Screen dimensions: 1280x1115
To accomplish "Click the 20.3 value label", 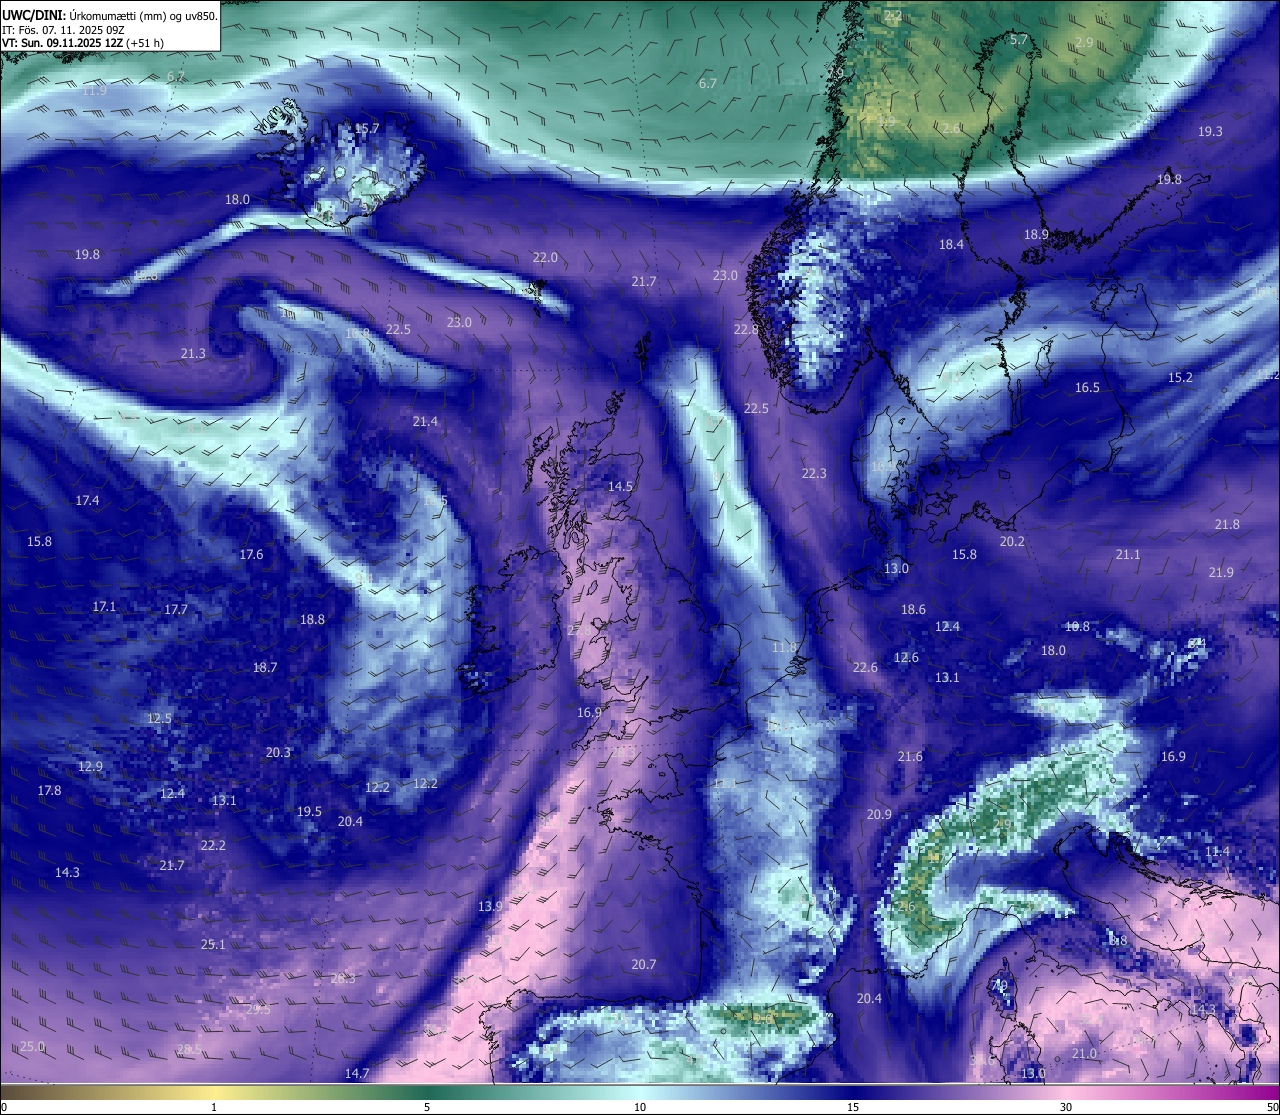I will [x=278, y=752].
